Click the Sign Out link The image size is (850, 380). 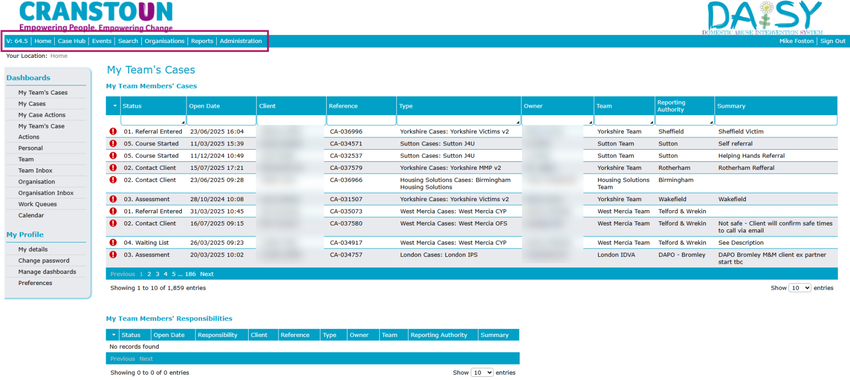833,41
